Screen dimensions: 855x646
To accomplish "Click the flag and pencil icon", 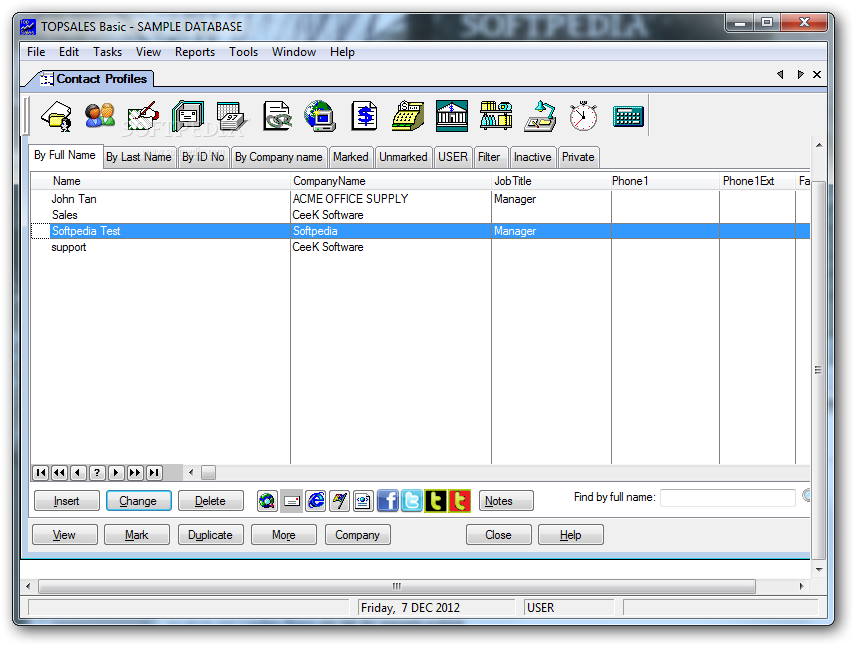I will [x=340, y=500].
